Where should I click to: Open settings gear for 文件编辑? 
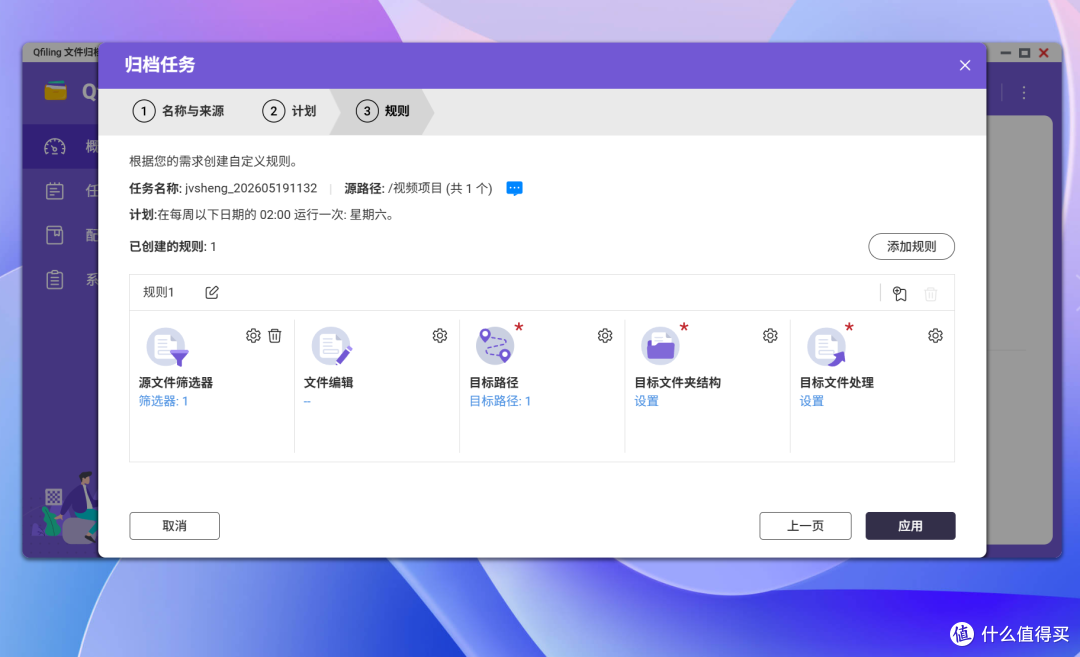(x=439, y=335)
